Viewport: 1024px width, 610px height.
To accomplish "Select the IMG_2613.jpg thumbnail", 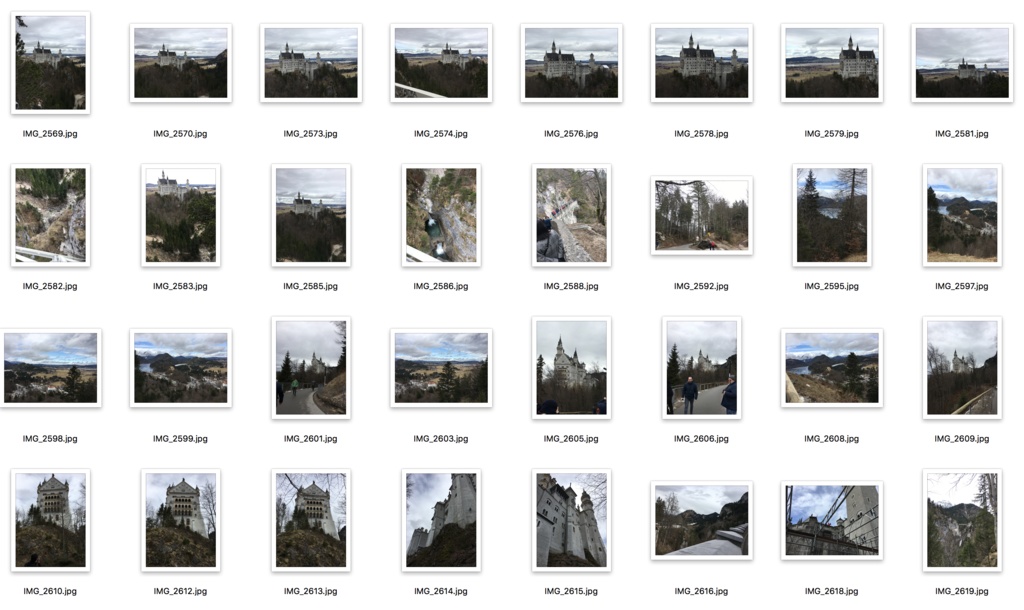I will pos(311,520).
